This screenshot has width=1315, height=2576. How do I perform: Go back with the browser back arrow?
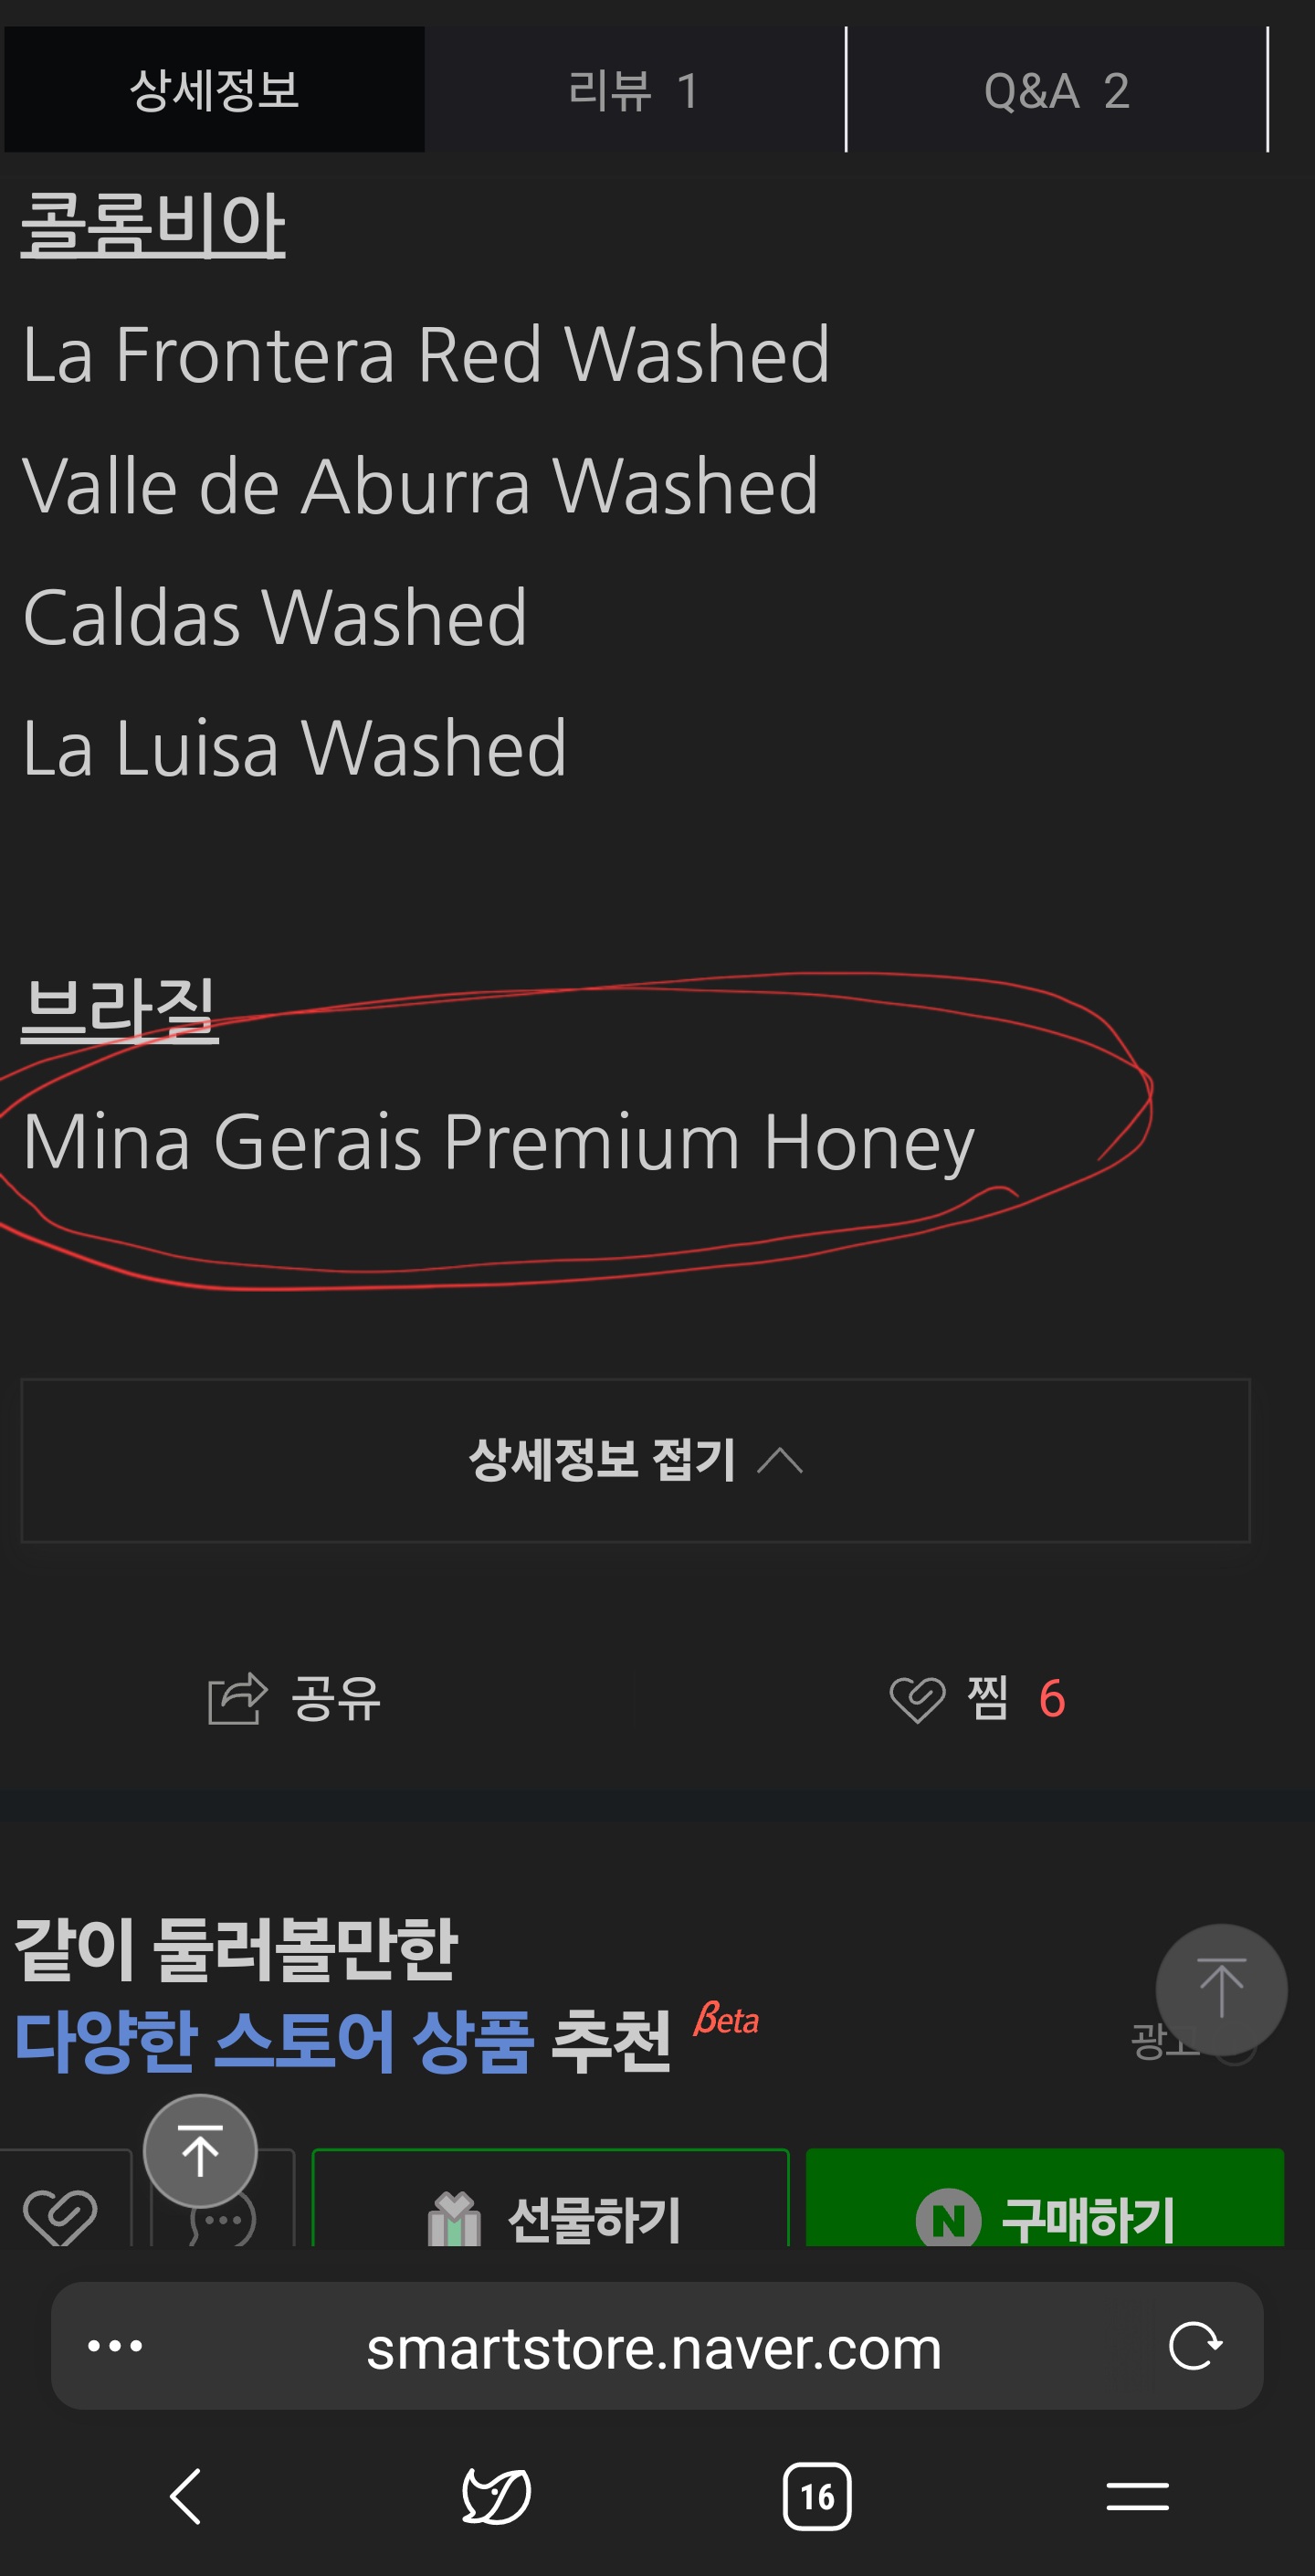(x=186, y=2496)
